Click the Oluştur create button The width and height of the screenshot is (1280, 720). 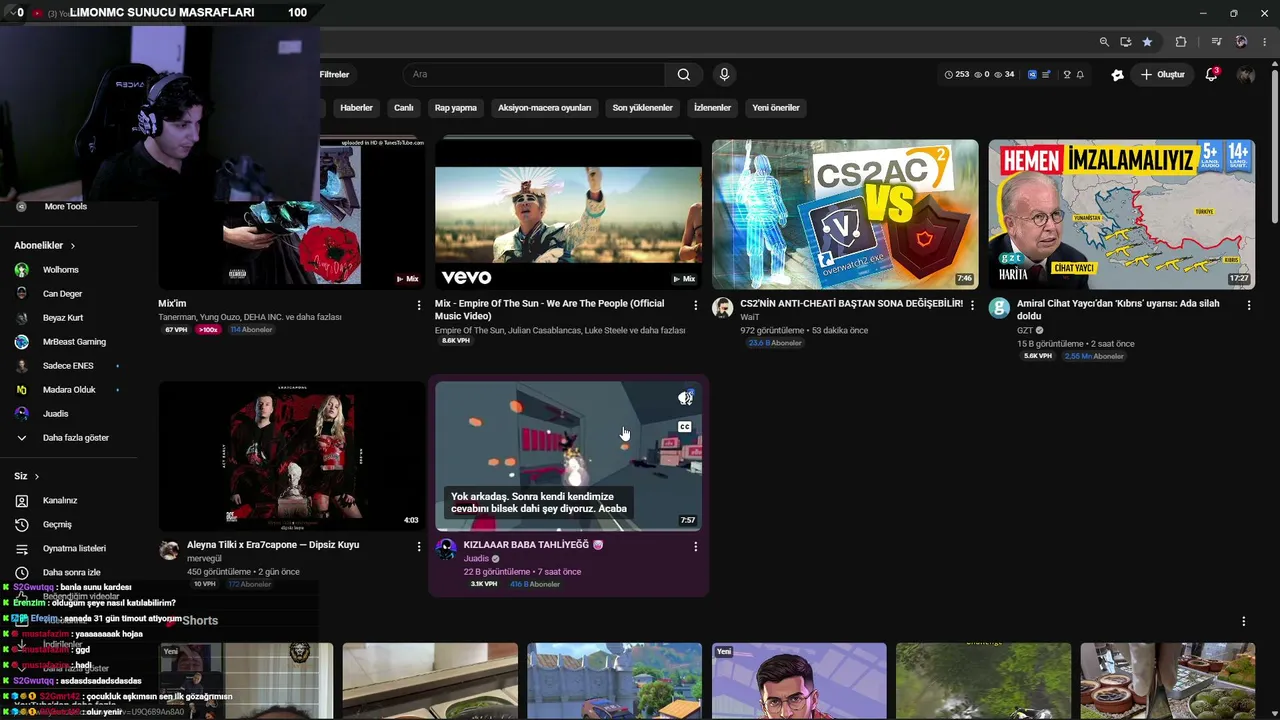click(x=1163, y=75)
